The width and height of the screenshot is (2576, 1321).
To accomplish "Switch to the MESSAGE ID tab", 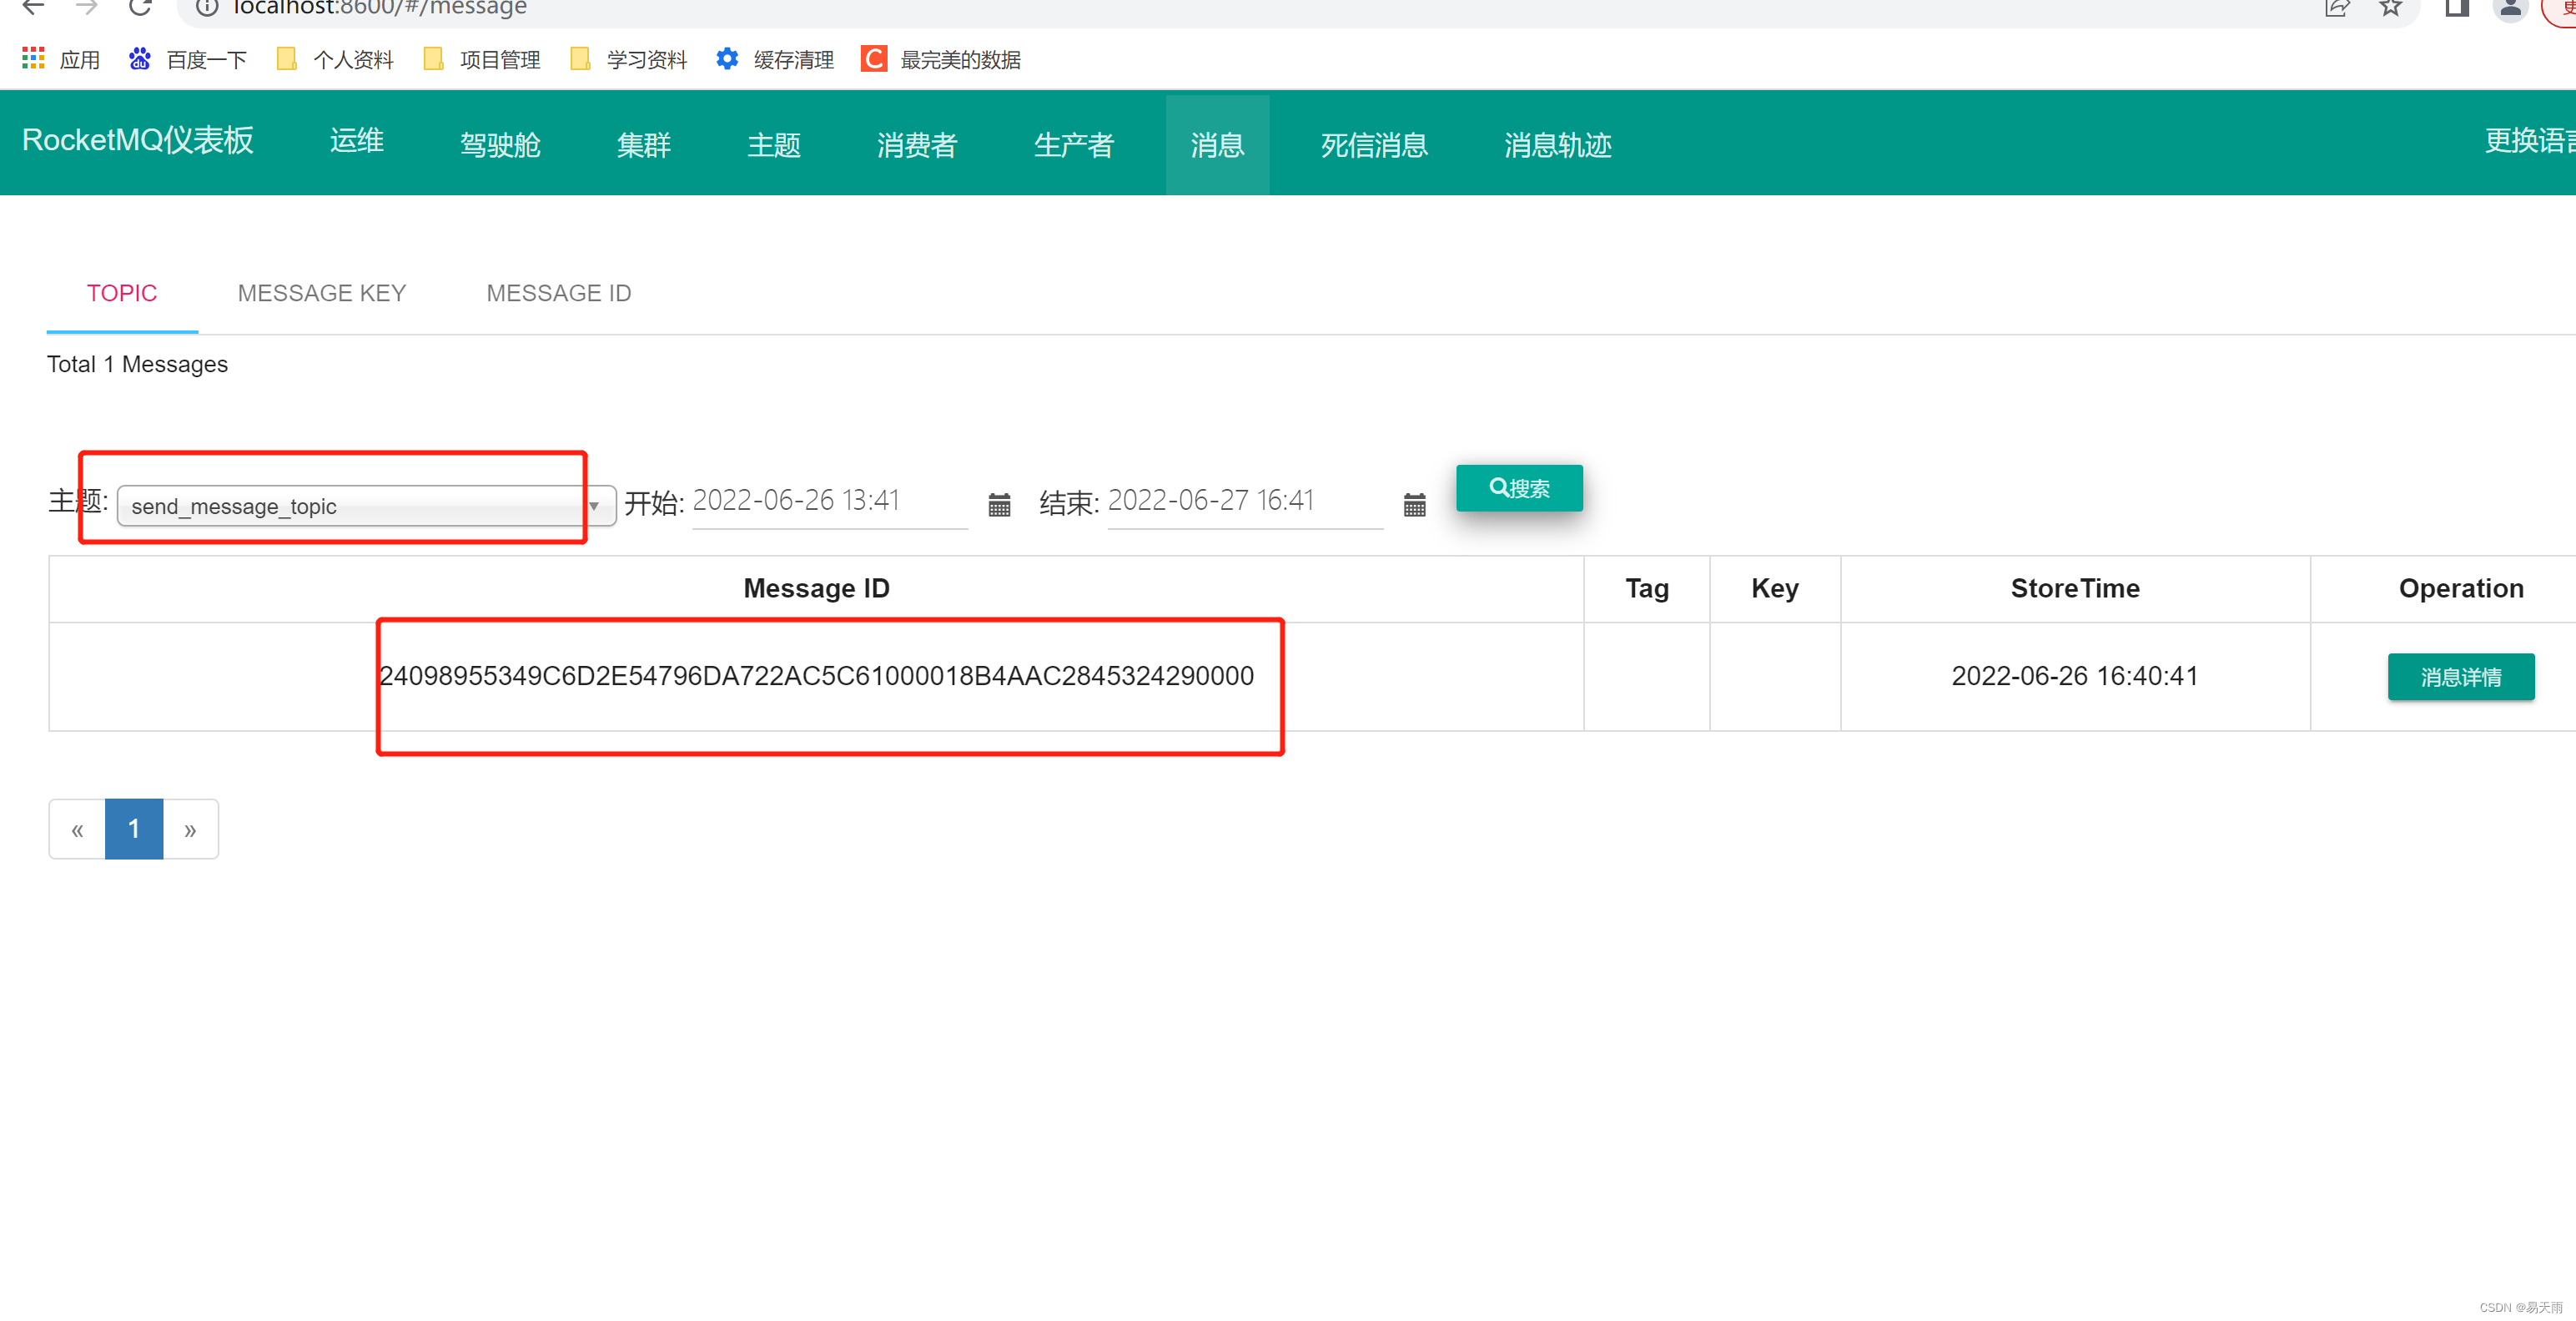I will (x=558, y=293).
